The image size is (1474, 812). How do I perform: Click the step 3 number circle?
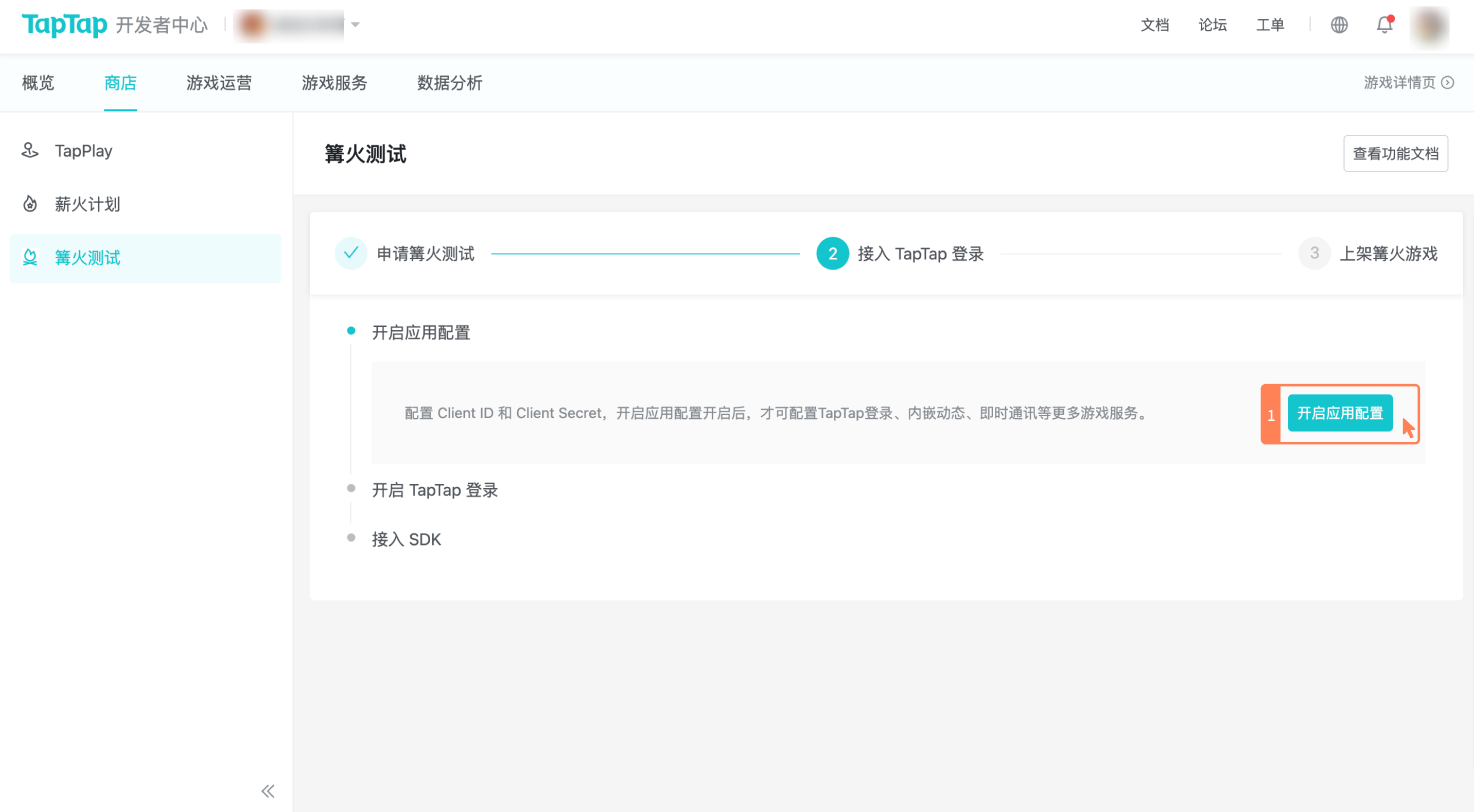pos(1314,254)
